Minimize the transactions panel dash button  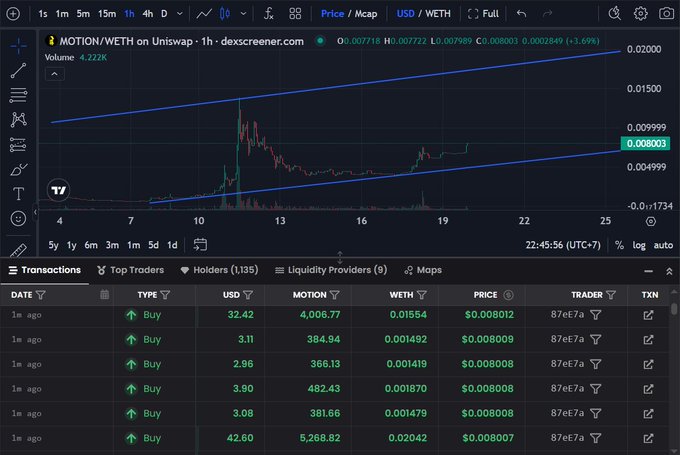click(x=648, y=271)
